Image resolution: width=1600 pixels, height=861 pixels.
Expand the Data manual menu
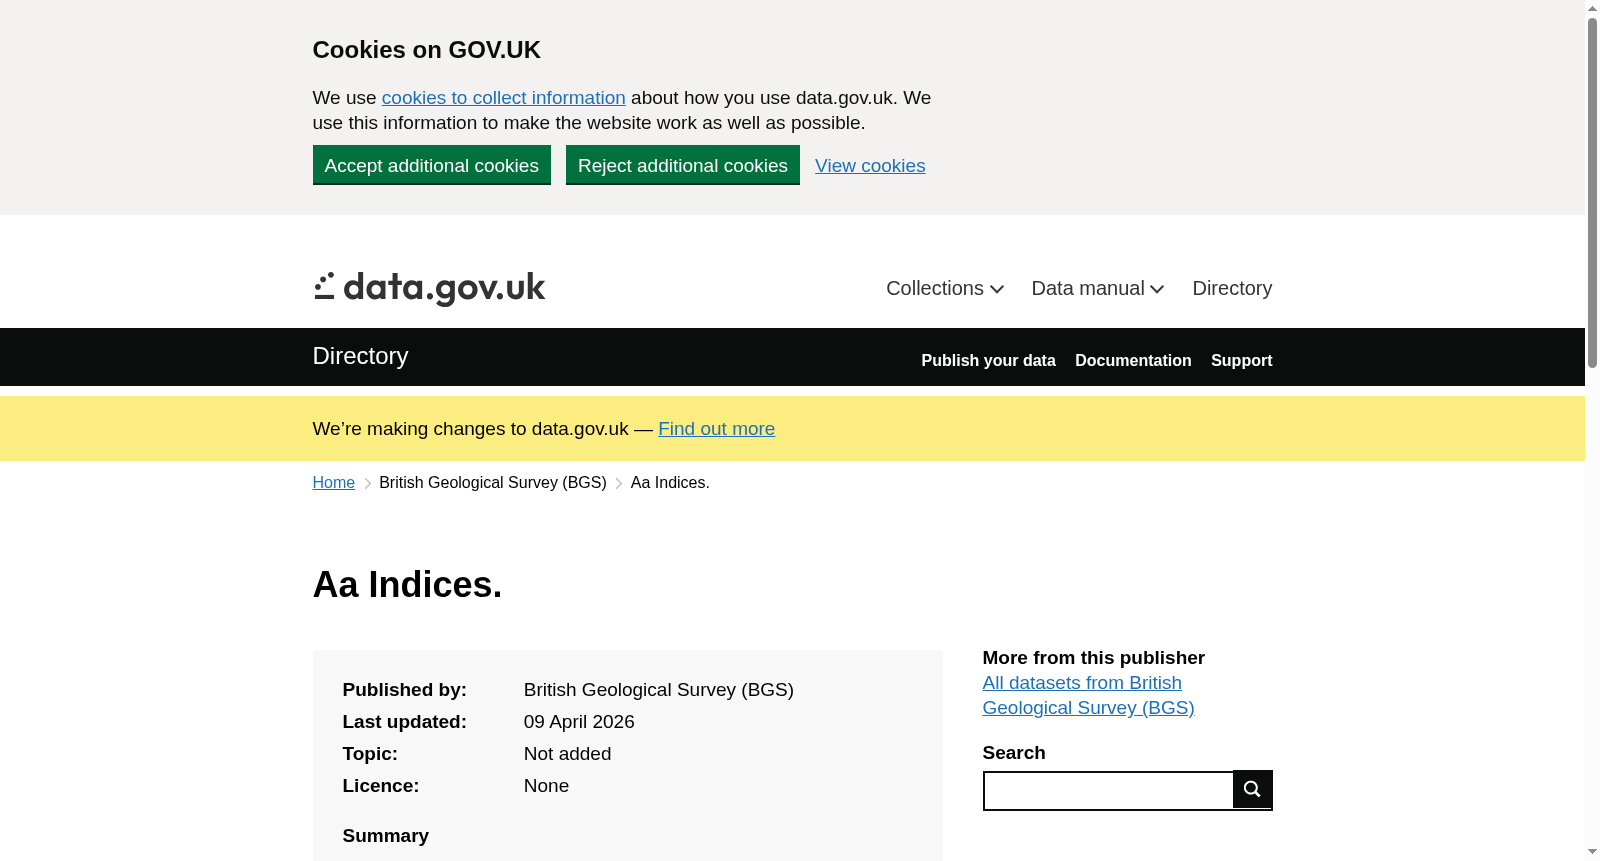[1098, 288]
